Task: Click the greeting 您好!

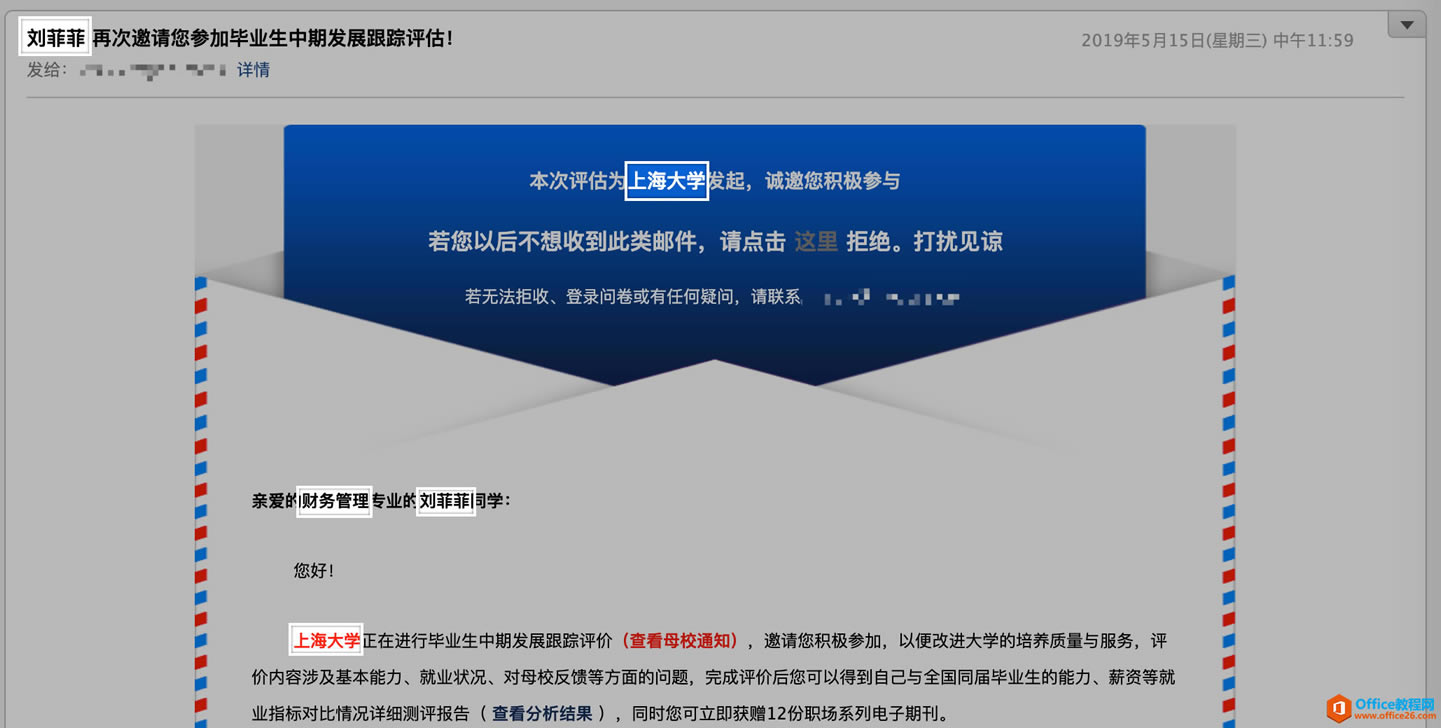Action: coord(314,571)
